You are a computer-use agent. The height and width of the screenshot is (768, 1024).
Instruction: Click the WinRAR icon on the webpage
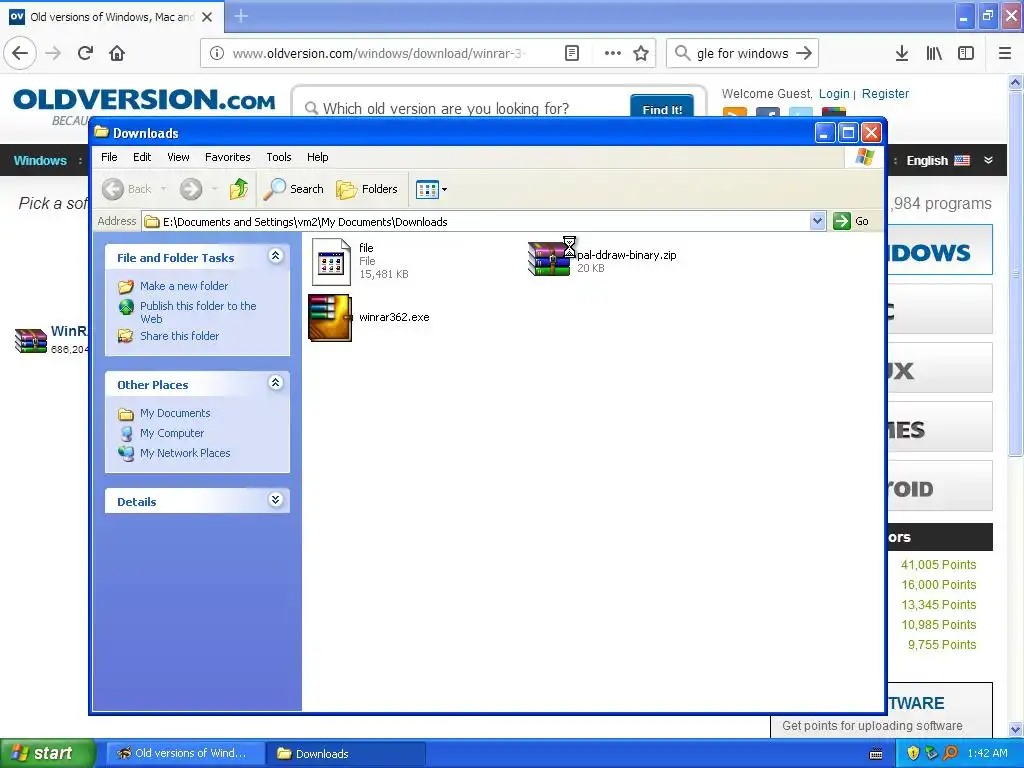point(31,340)
